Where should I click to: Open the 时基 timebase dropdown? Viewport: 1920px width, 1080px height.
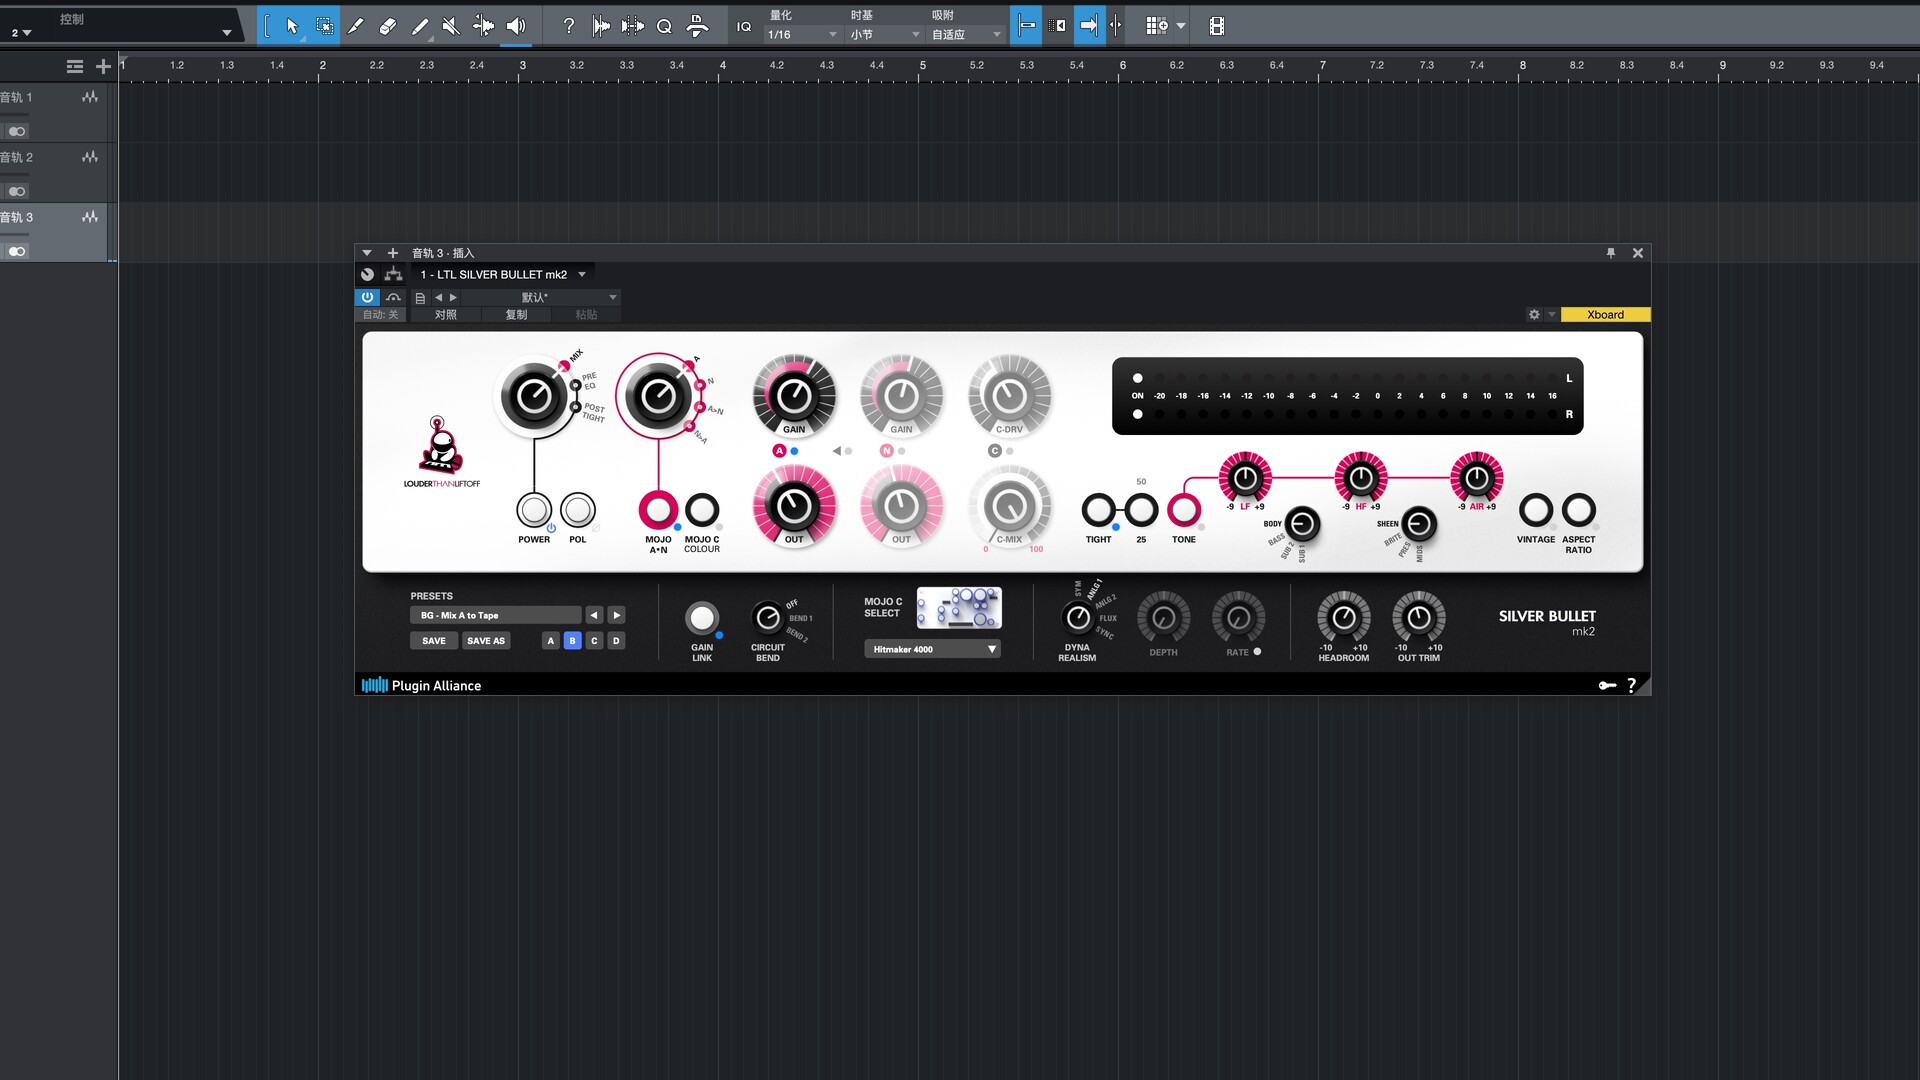click(885, 34)
